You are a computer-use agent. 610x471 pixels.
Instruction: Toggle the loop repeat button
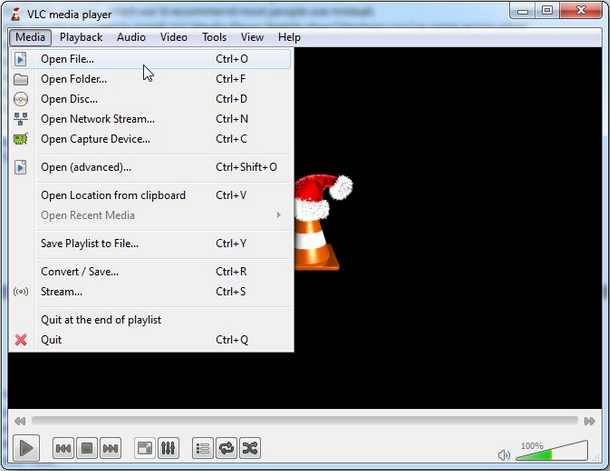[x=226, y=448]
